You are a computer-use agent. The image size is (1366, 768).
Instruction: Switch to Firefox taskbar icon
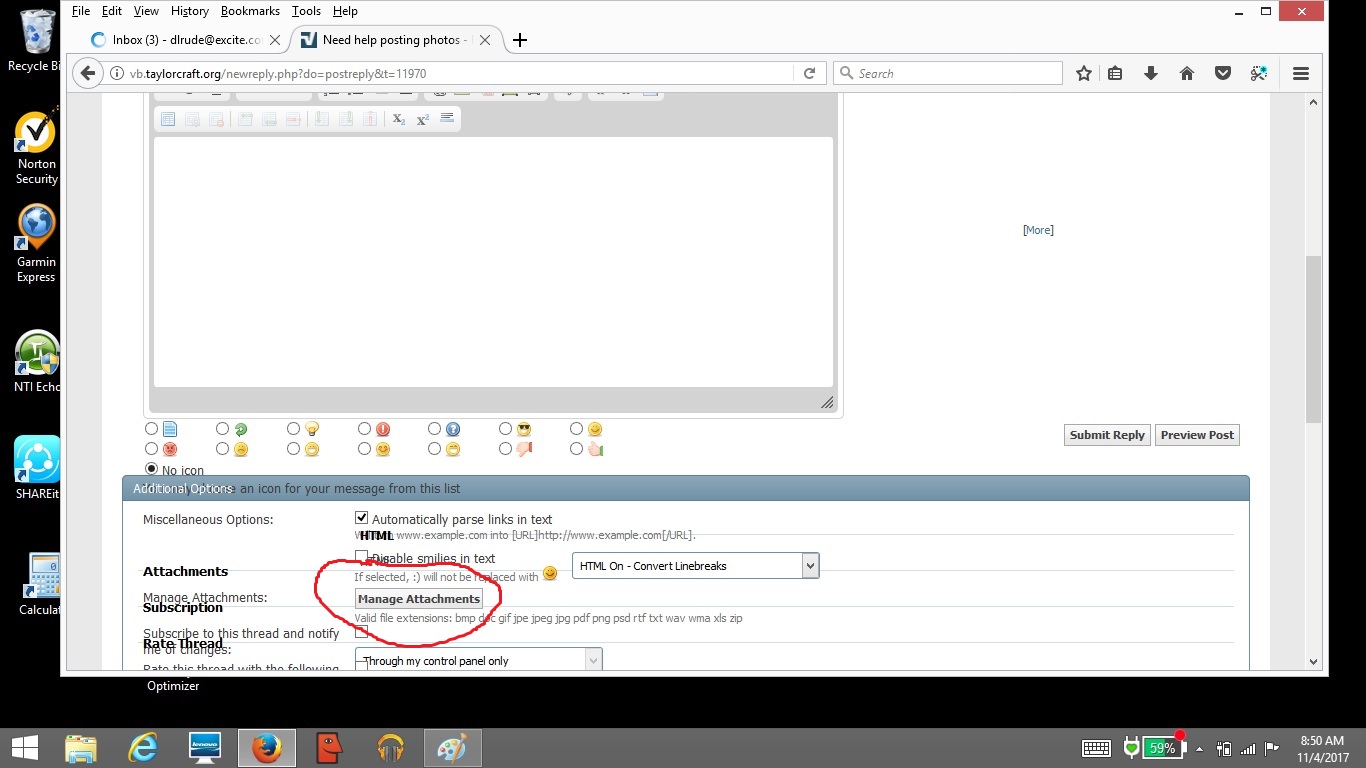click(267, 748)
